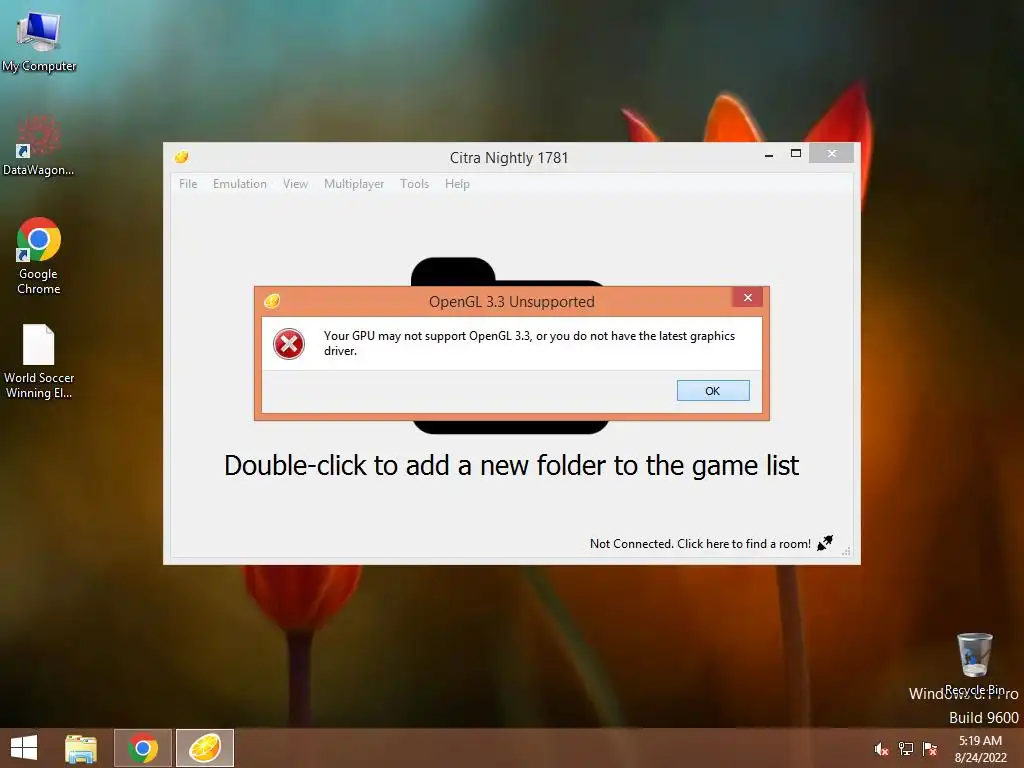Open File Explorer from the taskbar
The width and height of the screenshot is (1024, 768).
81,748
